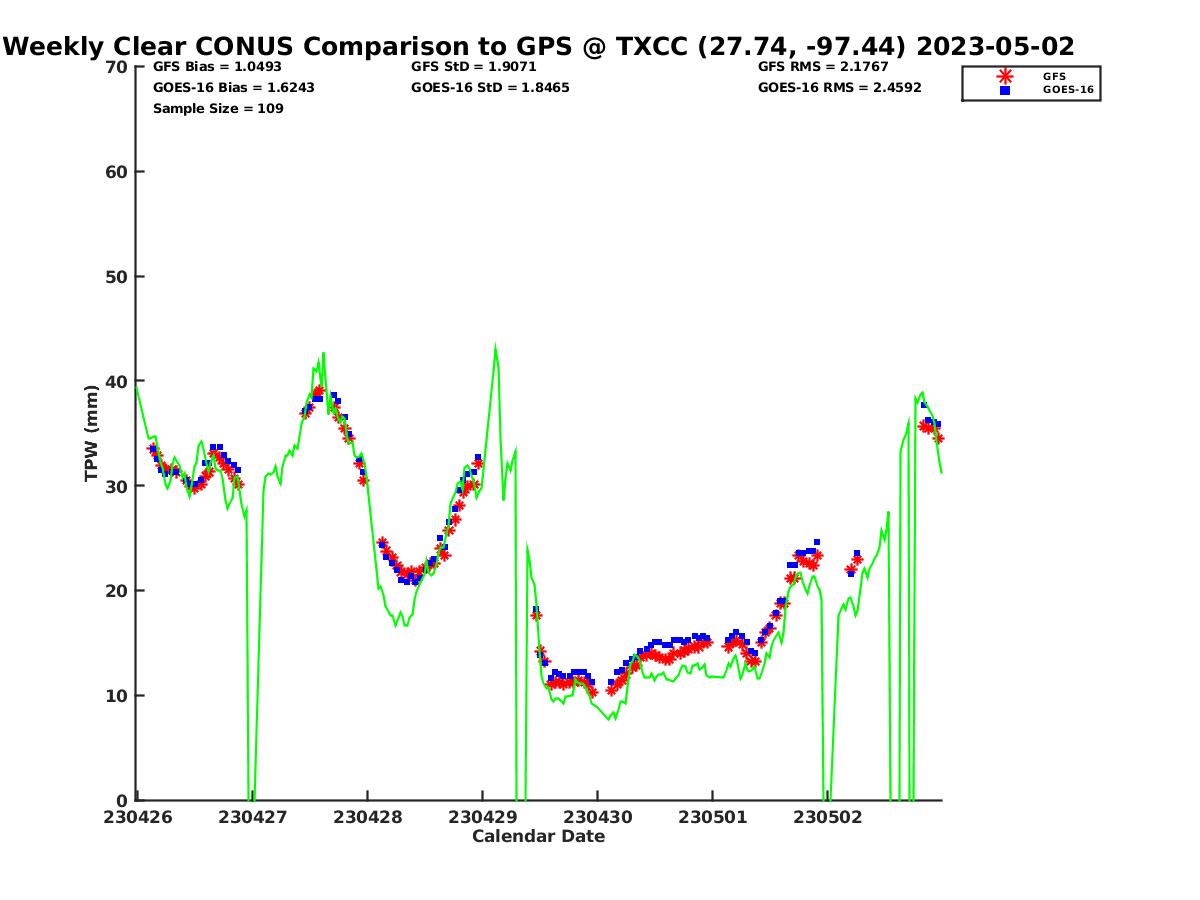Select the 'GFS Bias = 1.0493' label

pos(217,67)
